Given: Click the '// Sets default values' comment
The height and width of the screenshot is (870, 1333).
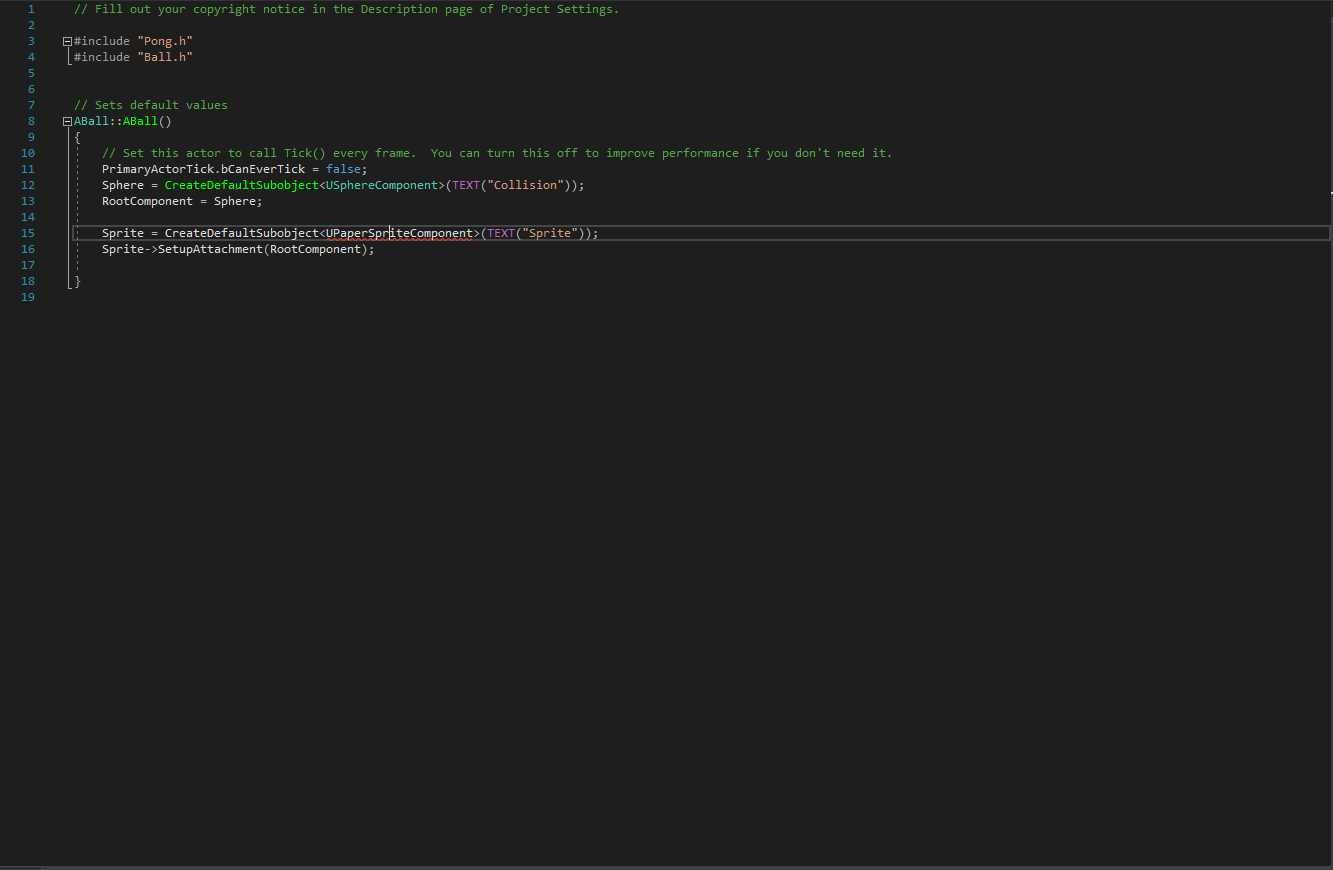Looking at the screenshot, I should coord(151,105).
